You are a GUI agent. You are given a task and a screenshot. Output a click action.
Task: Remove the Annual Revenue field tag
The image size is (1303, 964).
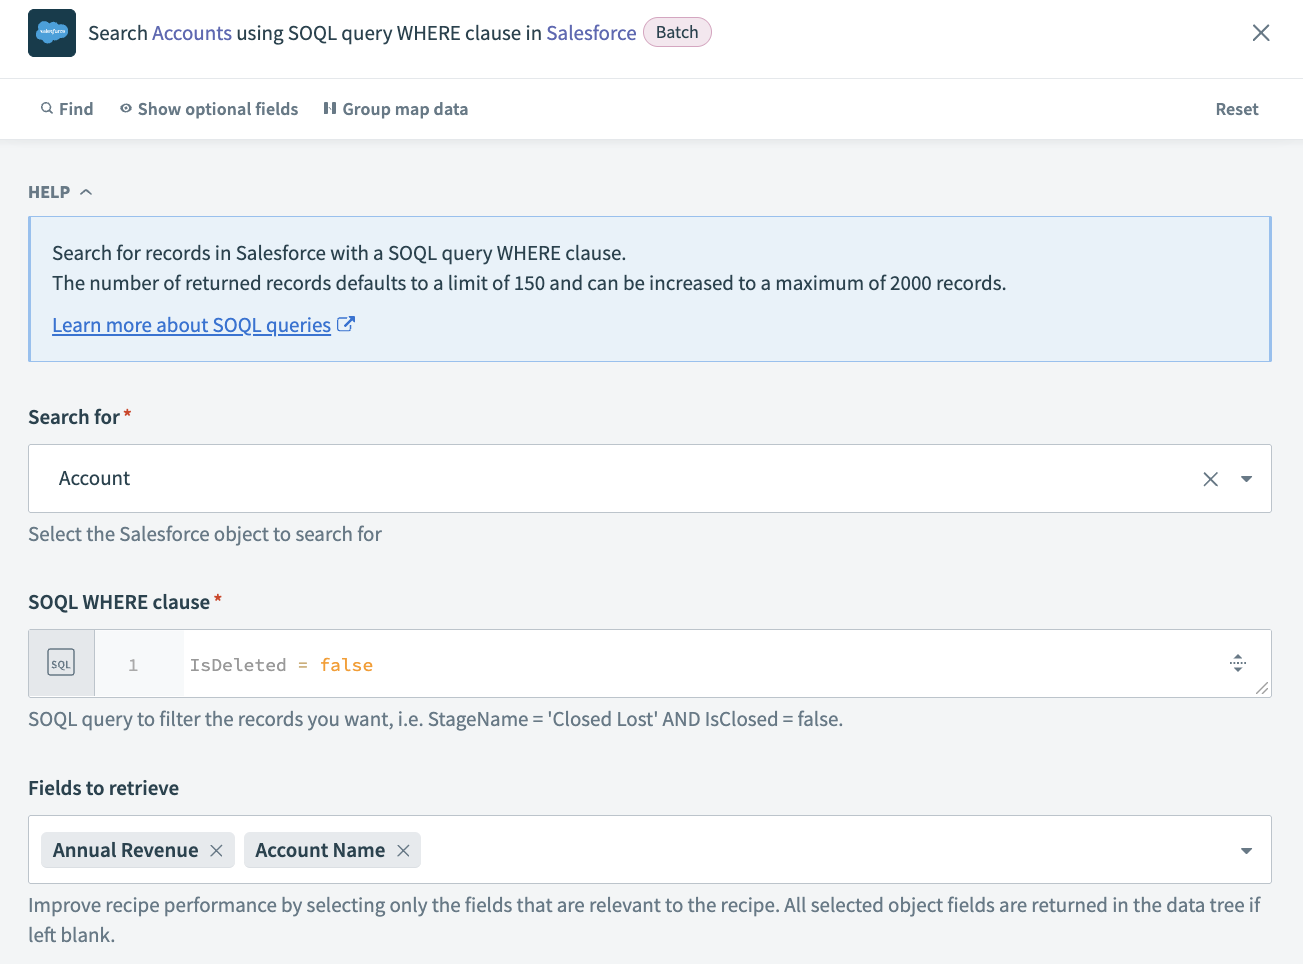[216, 850]
